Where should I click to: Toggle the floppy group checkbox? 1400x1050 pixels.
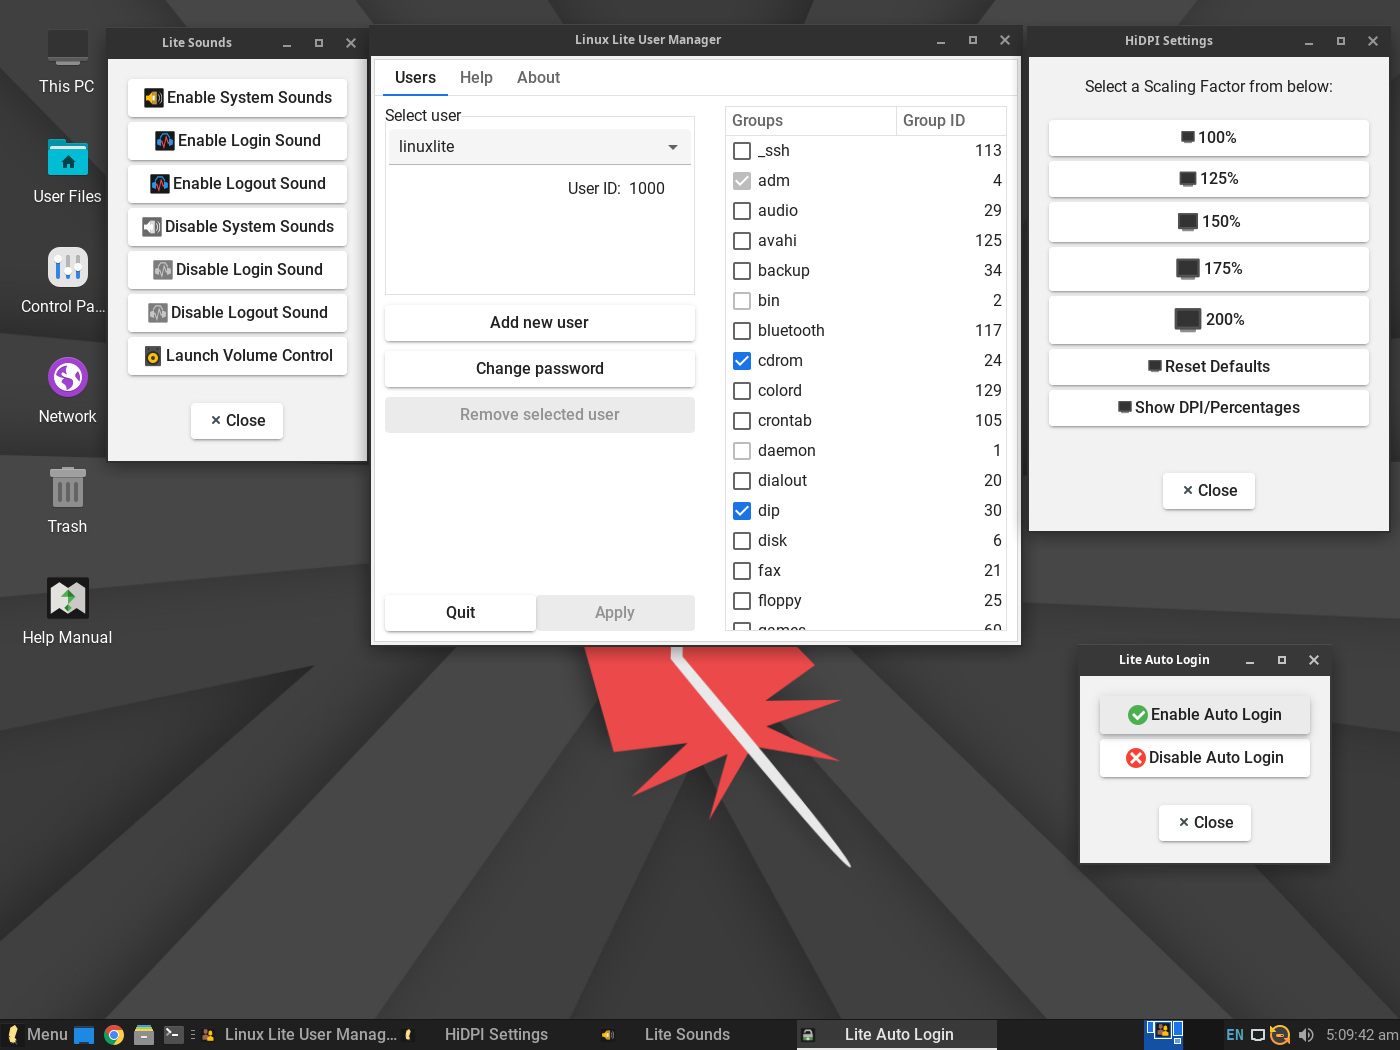(x=742, y=601)
